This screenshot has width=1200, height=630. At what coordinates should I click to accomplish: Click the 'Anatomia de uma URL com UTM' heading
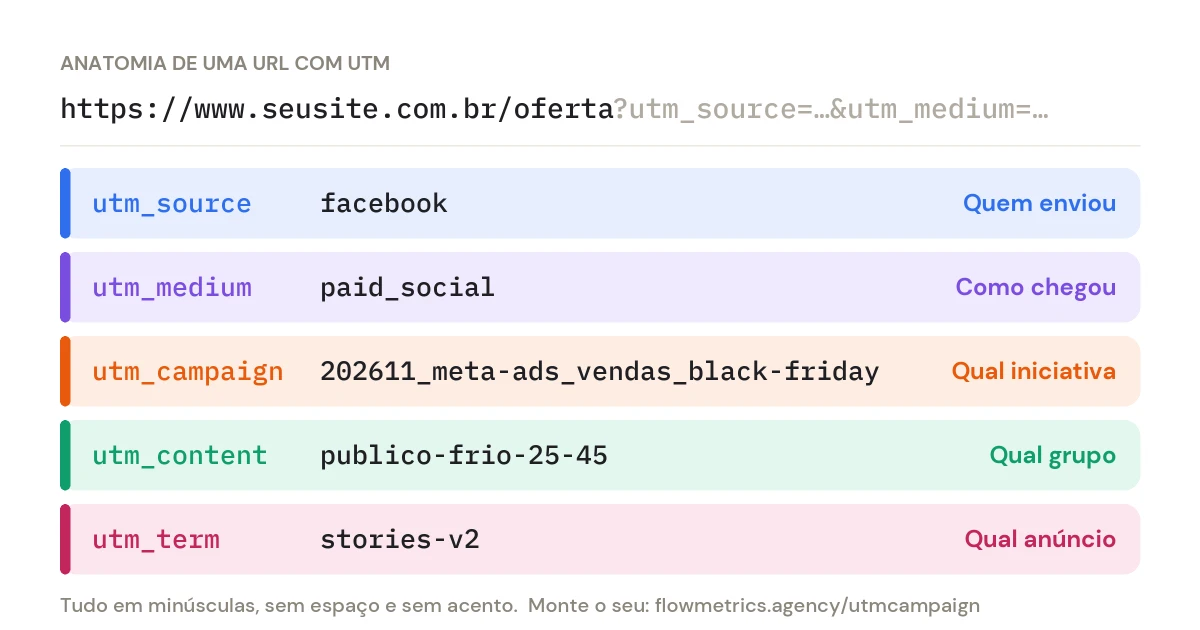(x=225, y=63)
